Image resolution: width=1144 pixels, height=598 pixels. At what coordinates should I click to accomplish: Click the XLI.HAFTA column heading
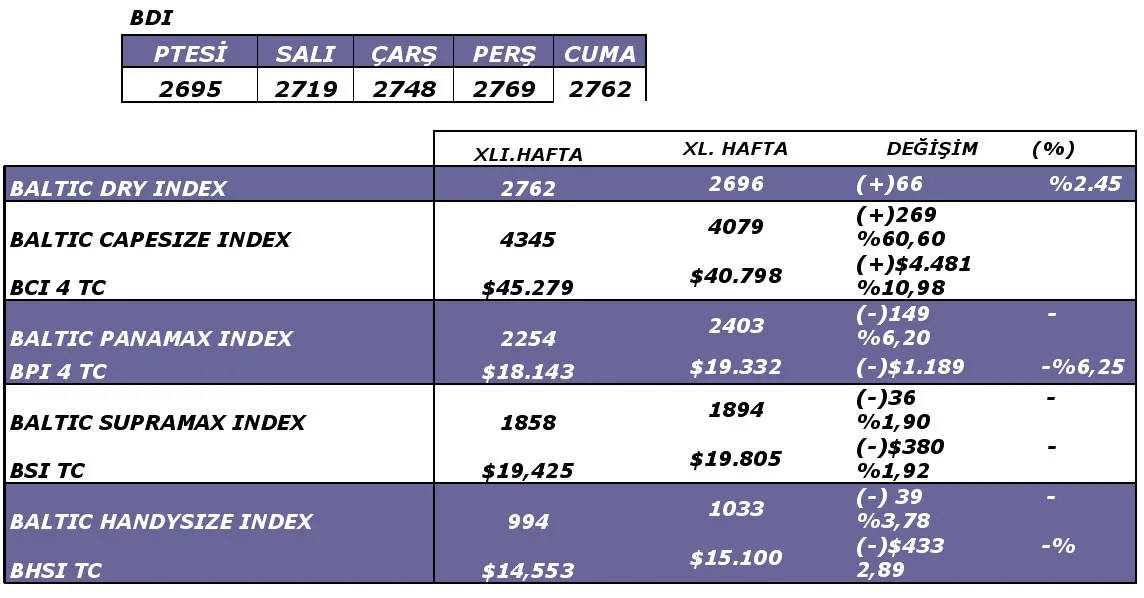[528, 155]
